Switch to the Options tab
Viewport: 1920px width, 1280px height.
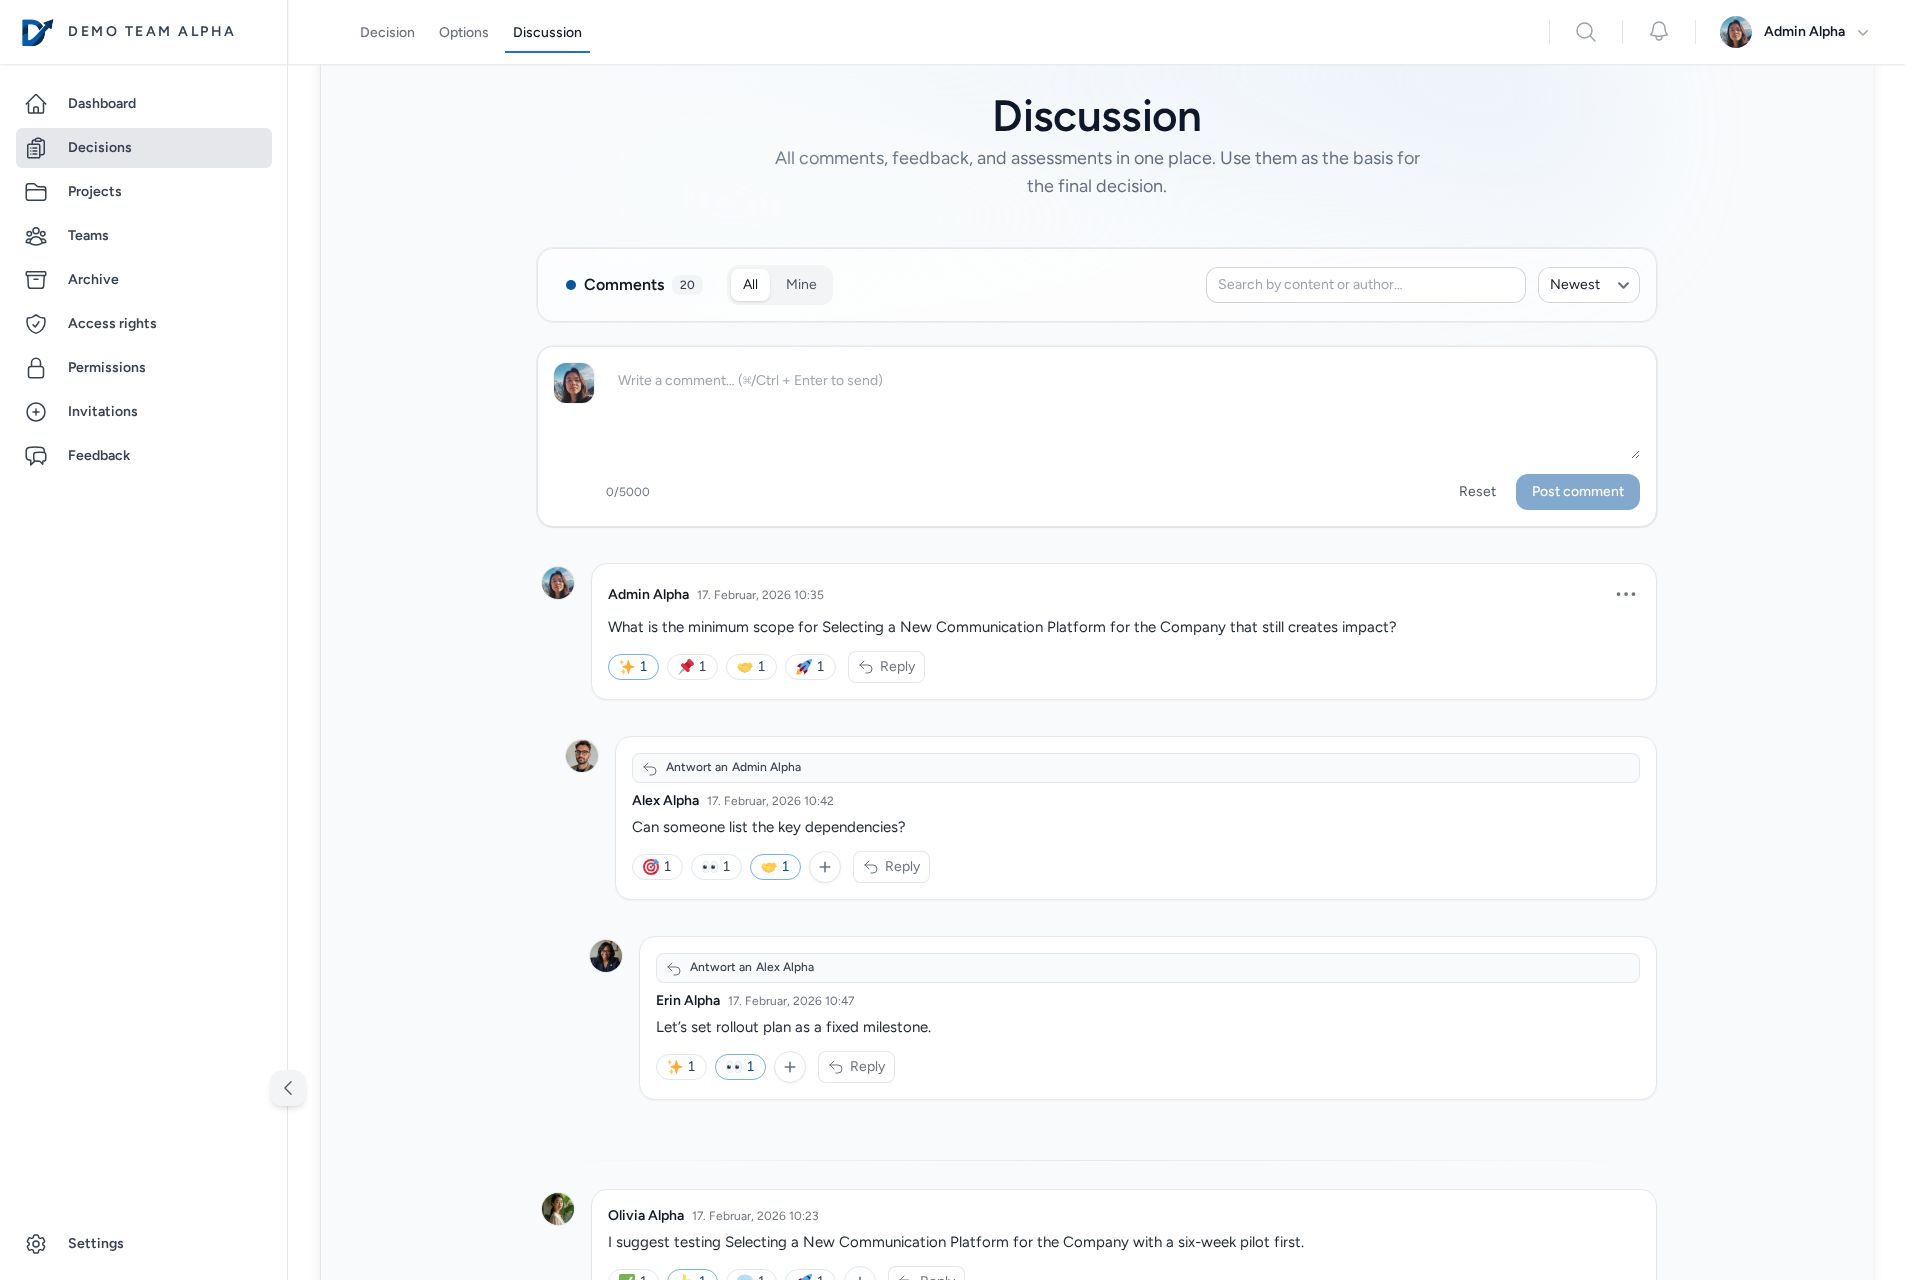tap(463, 32)
